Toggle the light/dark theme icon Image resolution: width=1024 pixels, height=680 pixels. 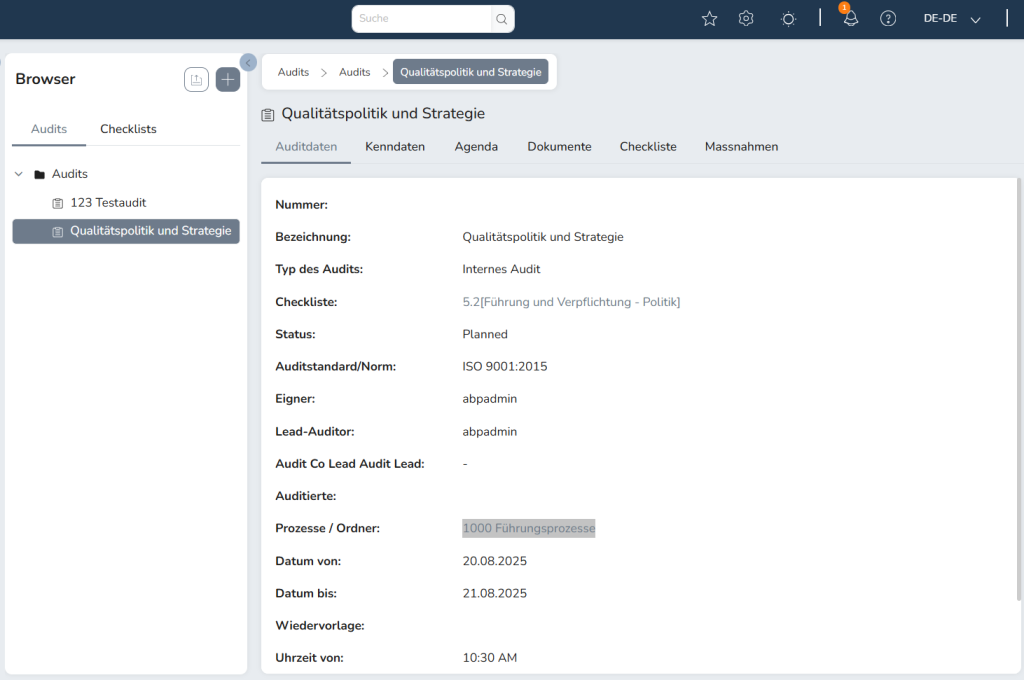[x=789, y=19]
